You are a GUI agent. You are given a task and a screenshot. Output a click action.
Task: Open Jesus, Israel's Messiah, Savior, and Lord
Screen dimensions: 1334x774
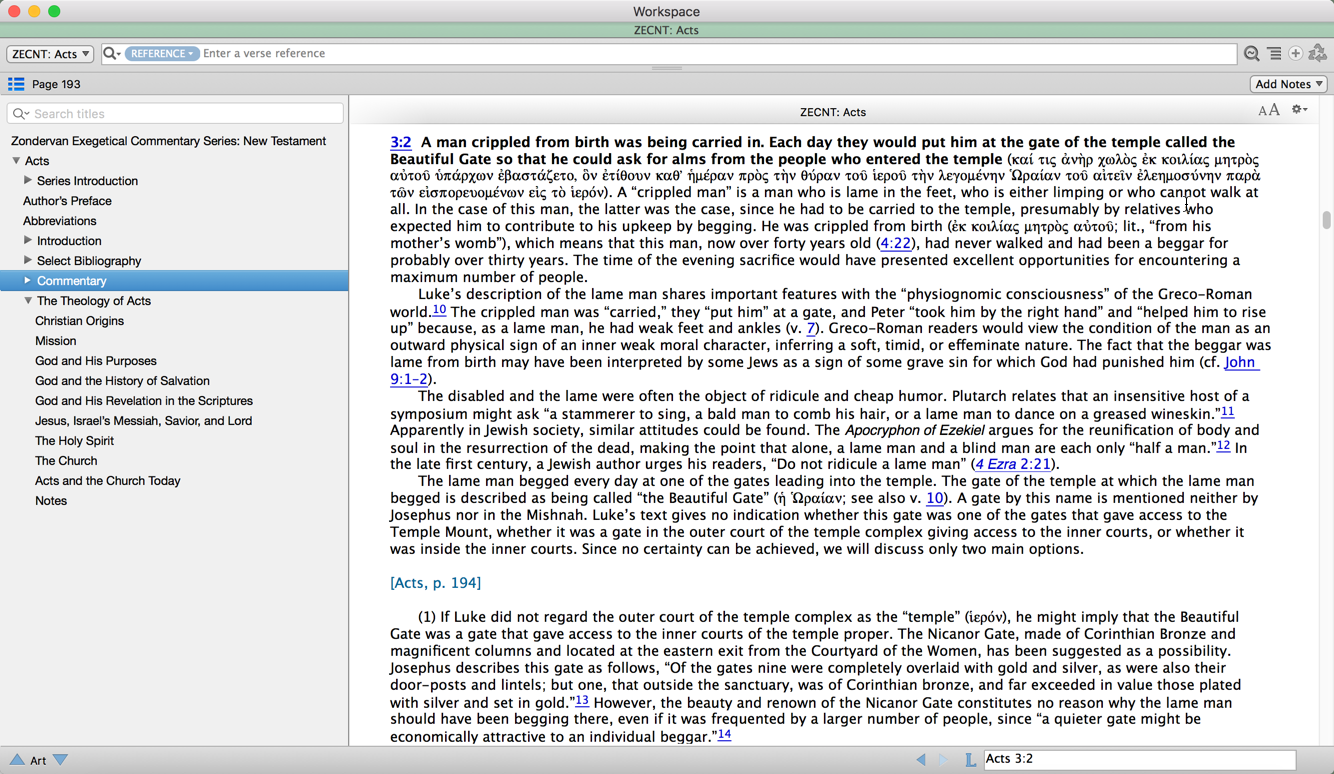point(143,421)
